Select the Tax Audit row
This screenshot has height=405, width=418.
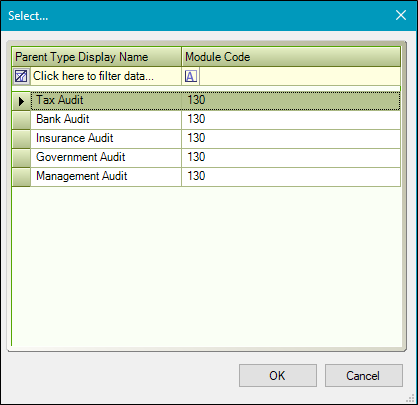215,101
